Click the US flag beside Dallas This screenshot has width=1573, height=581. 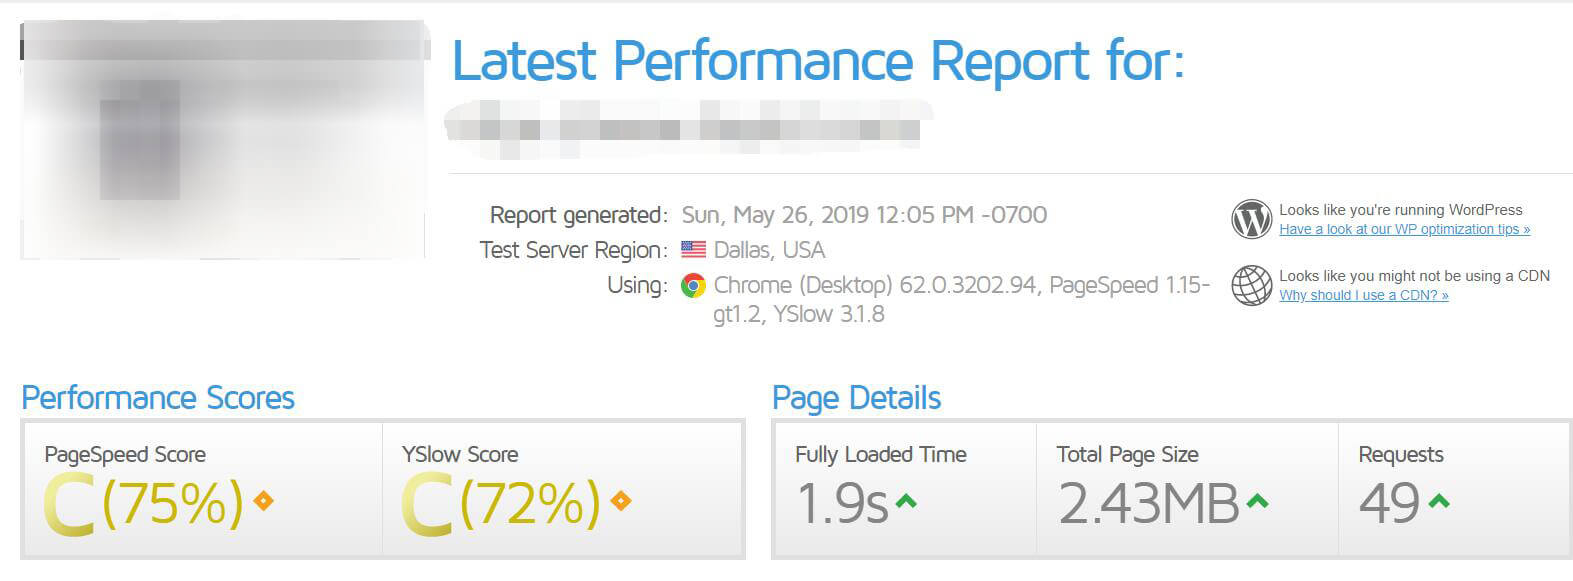[693, 250]
